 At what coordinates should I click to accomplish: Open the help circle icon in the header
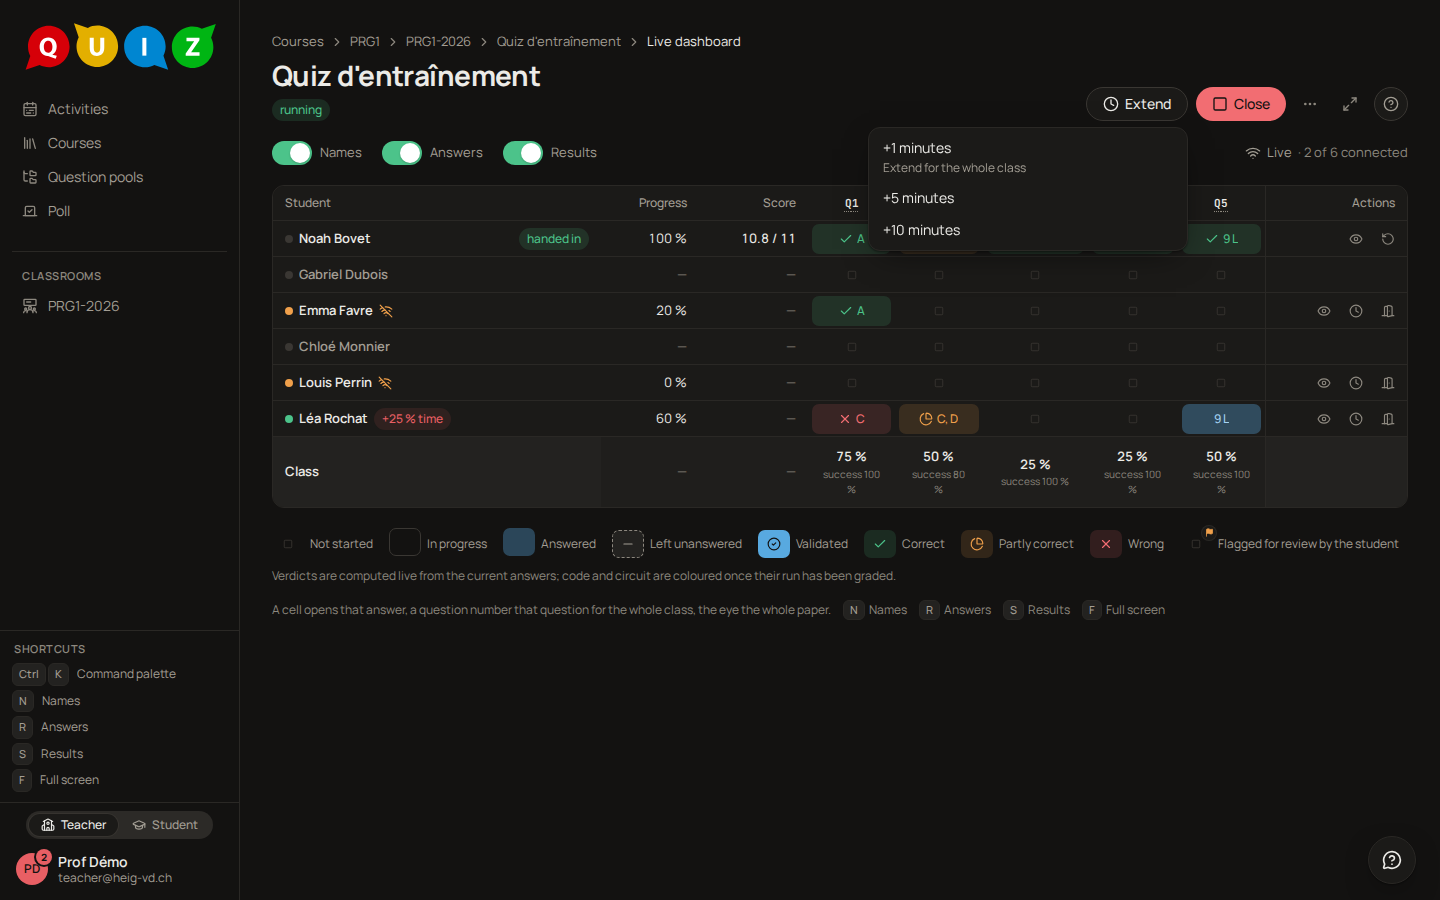coord(1391,104)
